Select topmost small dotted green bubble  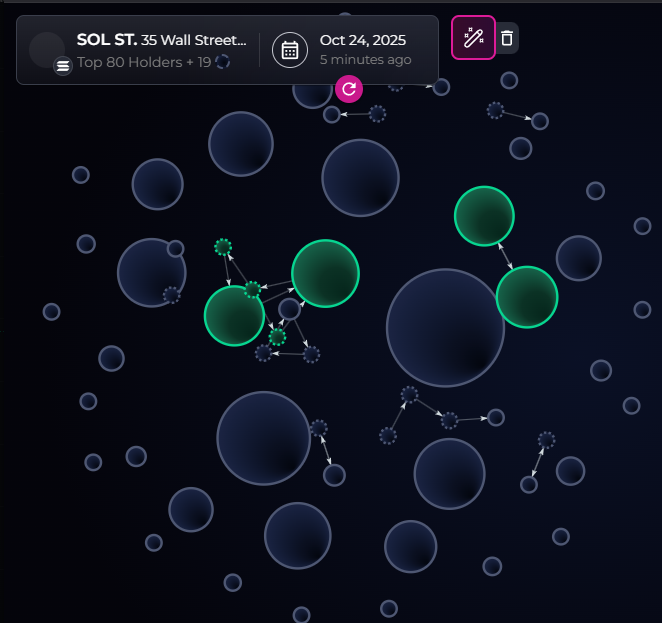[223, 247]
